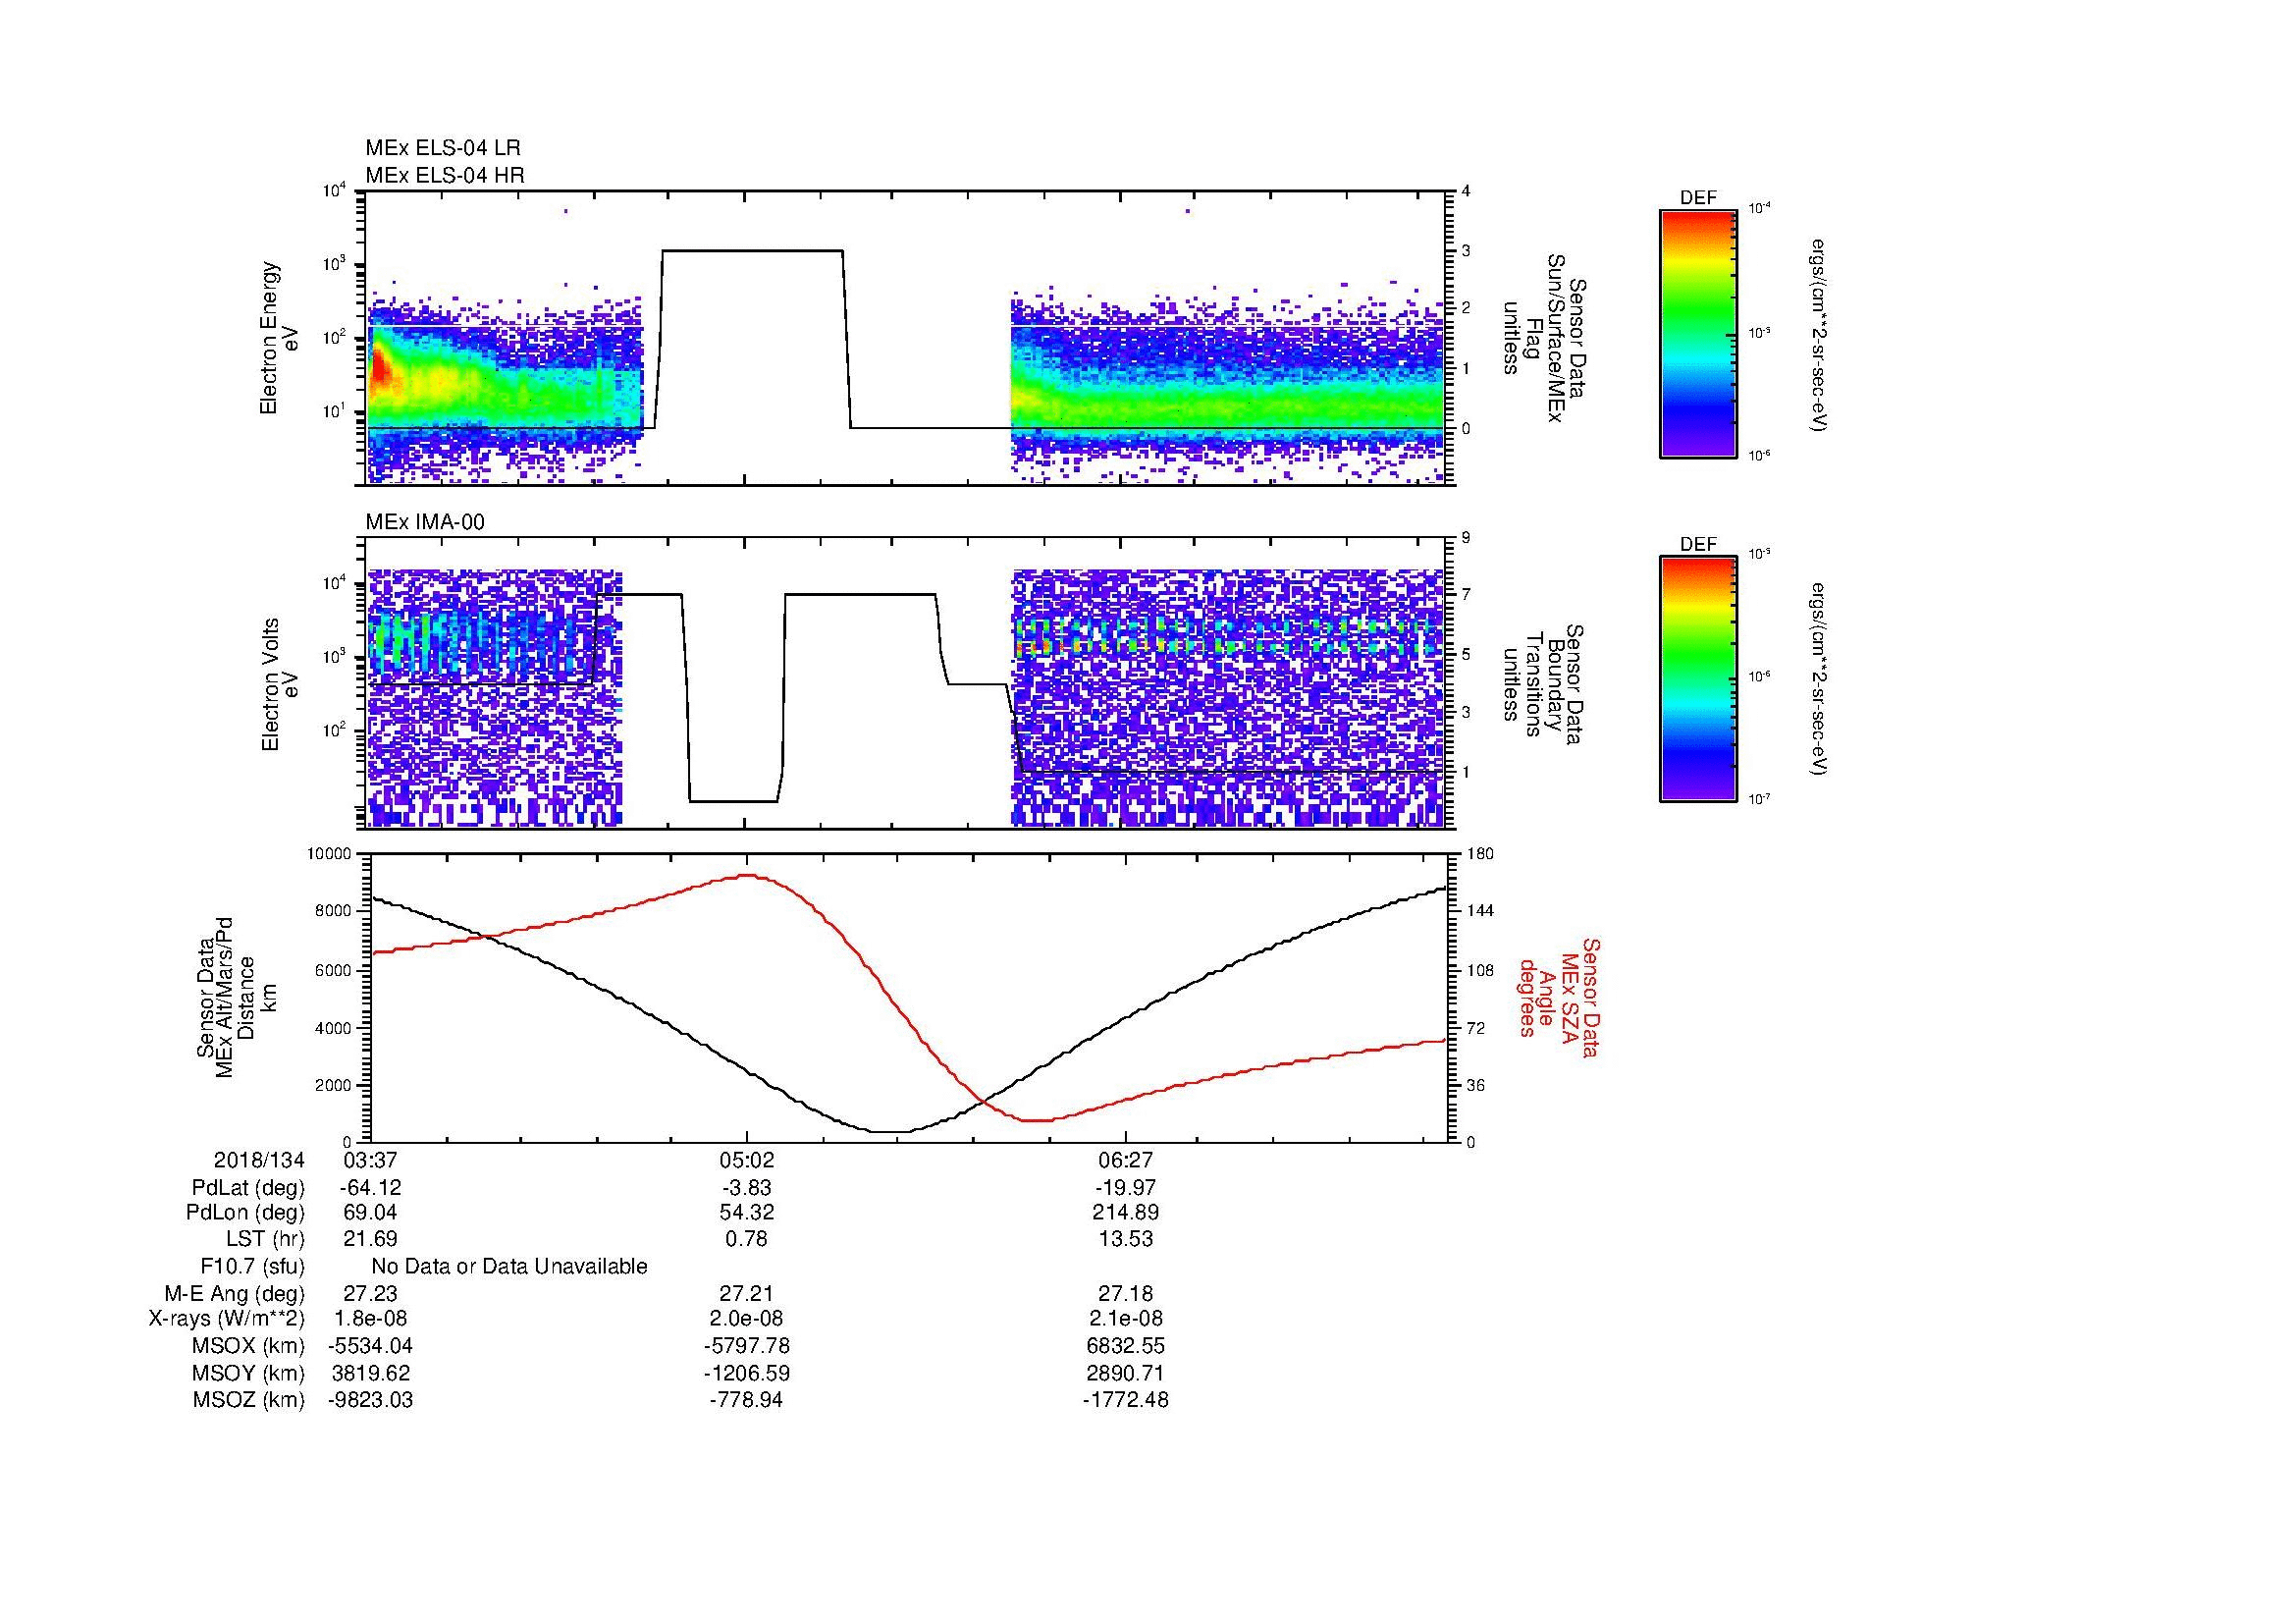Screen dimensions: 2296x1623
Task: Click the LST value '0.78'
Action: (746, 1239)
